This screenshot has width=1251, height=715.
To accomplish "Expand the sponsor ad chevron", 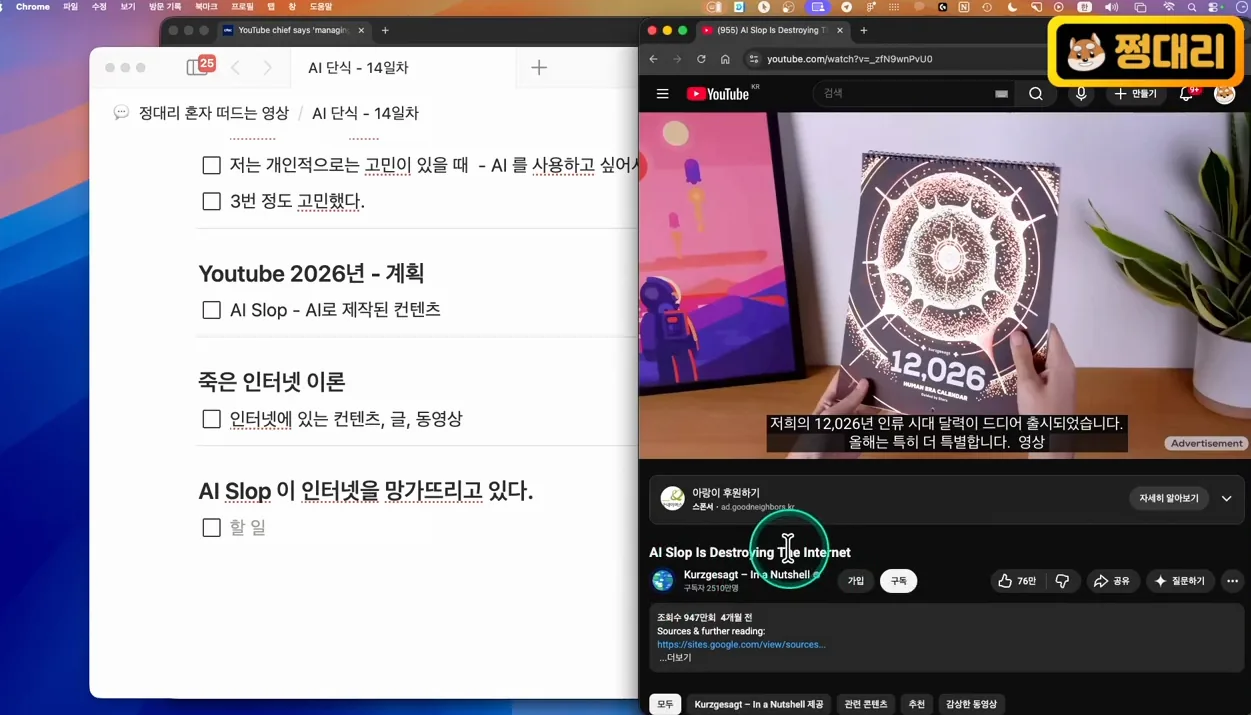I will click(1226, 498).
